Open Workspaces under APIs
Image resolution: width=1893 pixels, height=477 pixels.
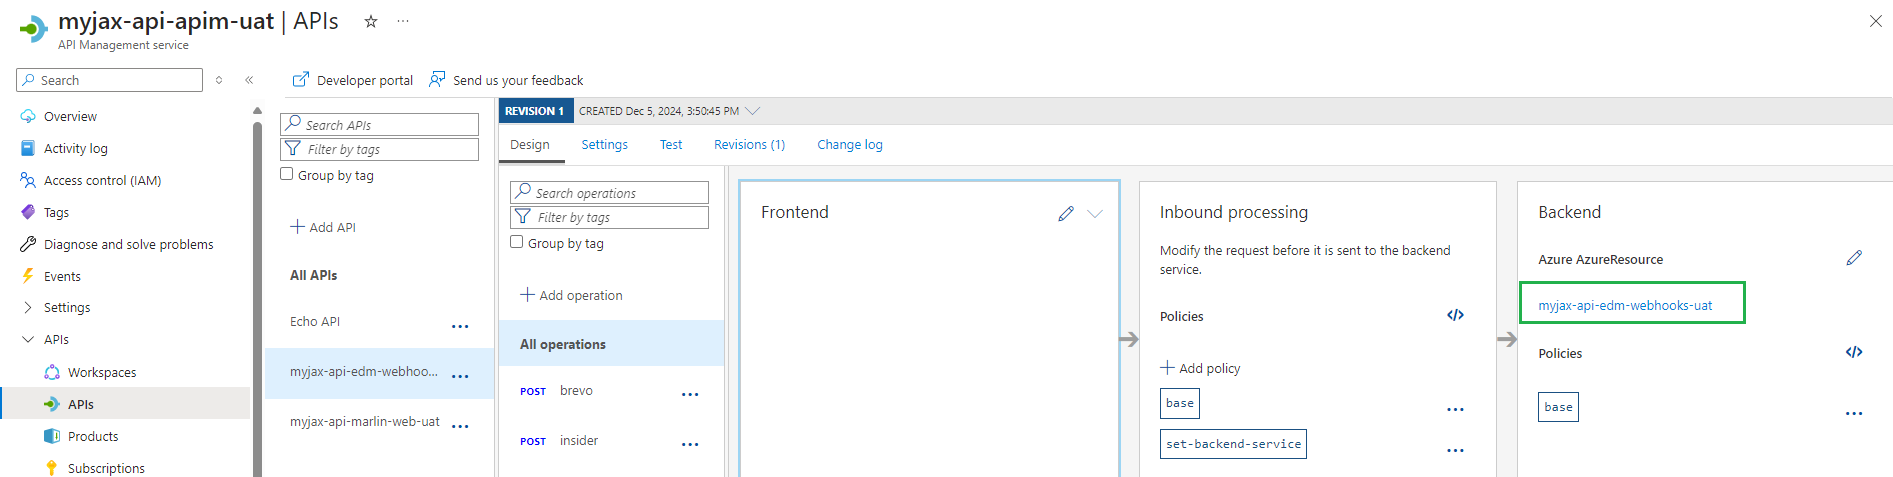click(102, 372)
